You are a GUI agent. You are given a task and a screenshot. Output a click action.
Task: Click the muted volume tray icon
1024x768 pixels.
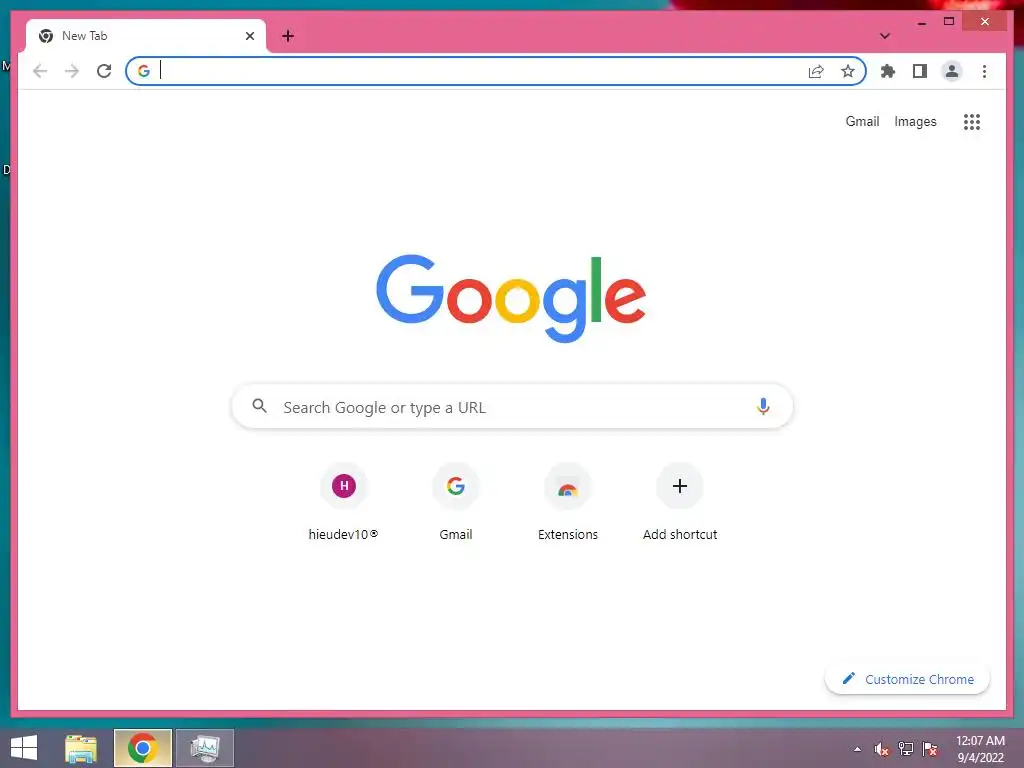point(881,749)
